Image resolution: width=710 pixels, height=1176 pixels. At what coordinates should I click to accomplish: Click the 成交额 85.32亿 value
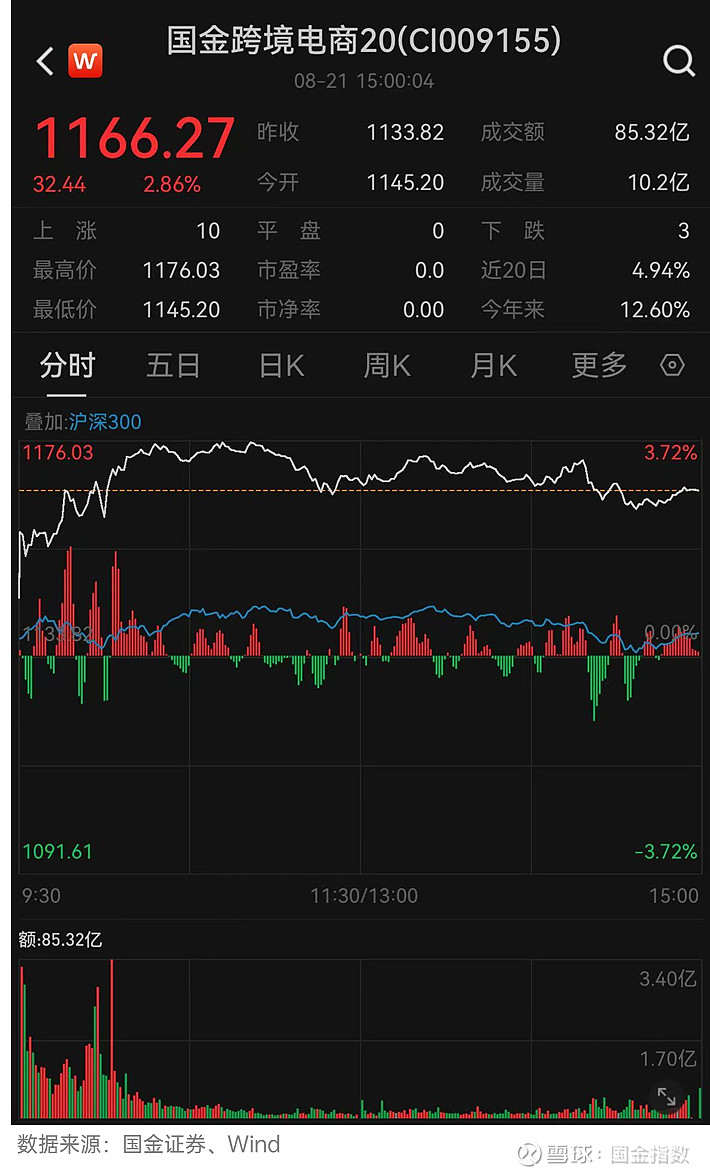coord(651,132)
